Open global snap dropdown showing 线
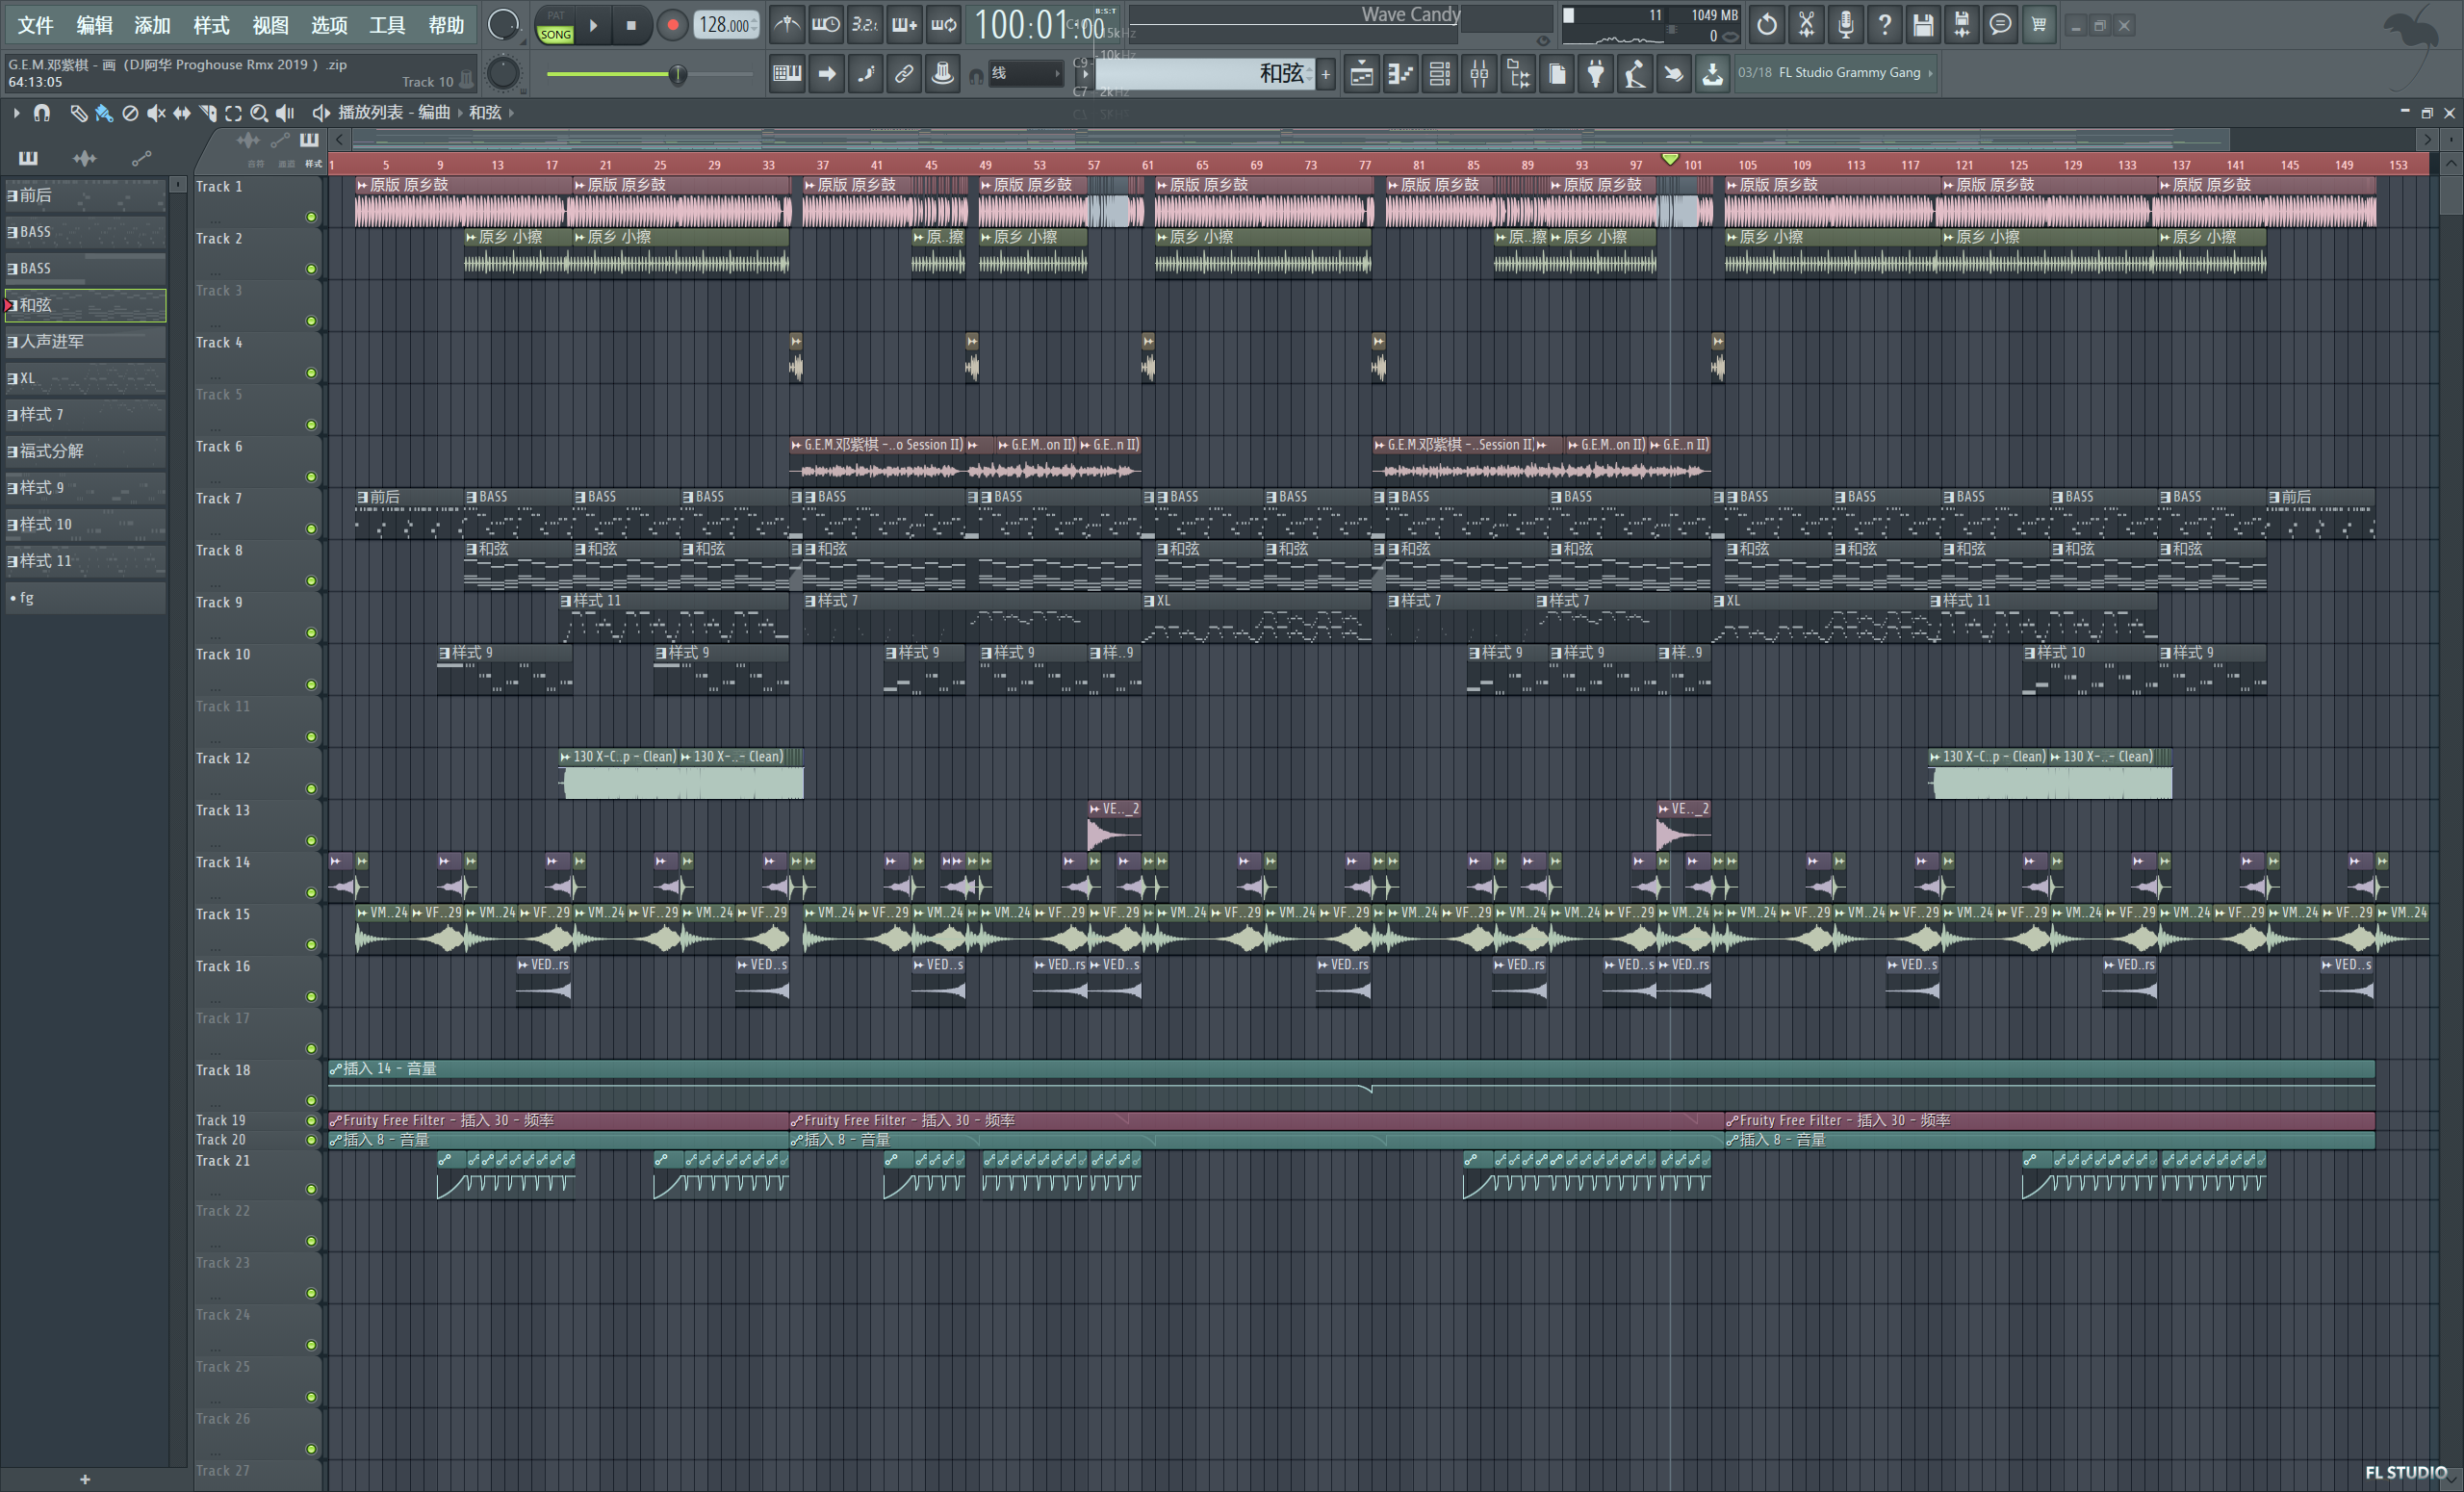This screenshot has width=2464, height=1492. [x=1026, y=73]
